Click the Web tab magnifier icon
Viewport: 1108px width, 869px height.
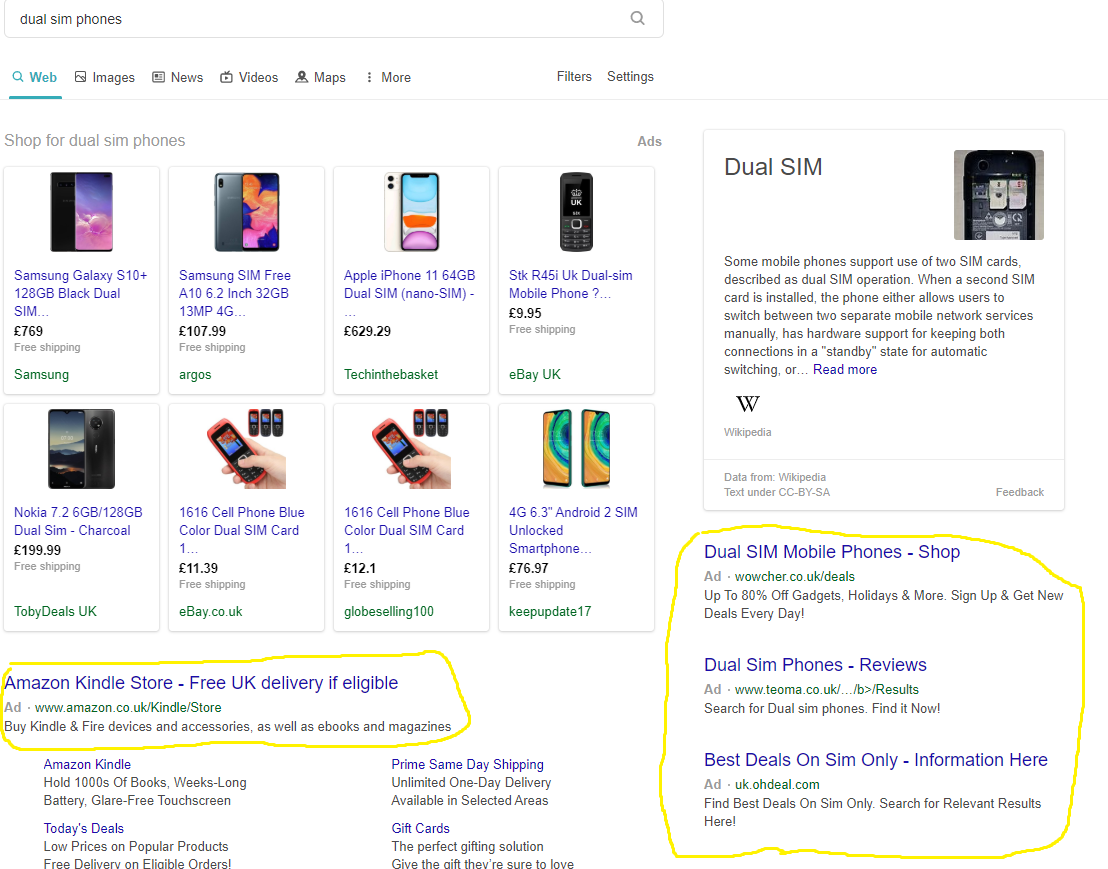point(18,76)
